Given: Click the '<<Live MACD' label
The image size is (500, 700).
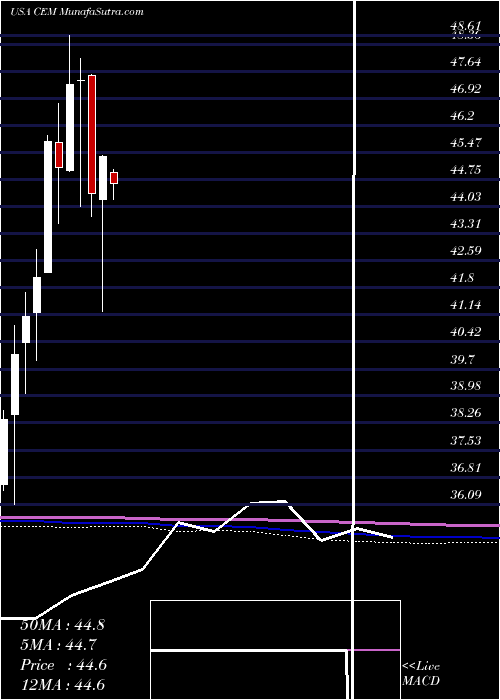Looking at the screenshot, I should (x=421, y=674).
